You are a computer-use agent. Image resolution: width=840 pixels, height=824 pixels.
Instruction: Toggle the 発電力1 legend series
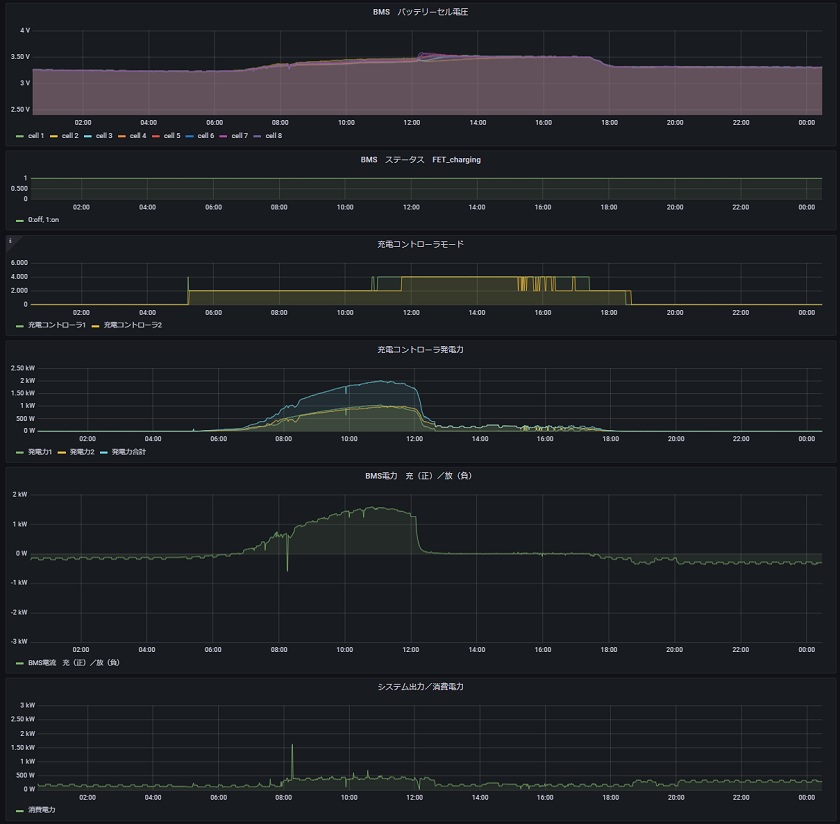(x=40, y=452)
